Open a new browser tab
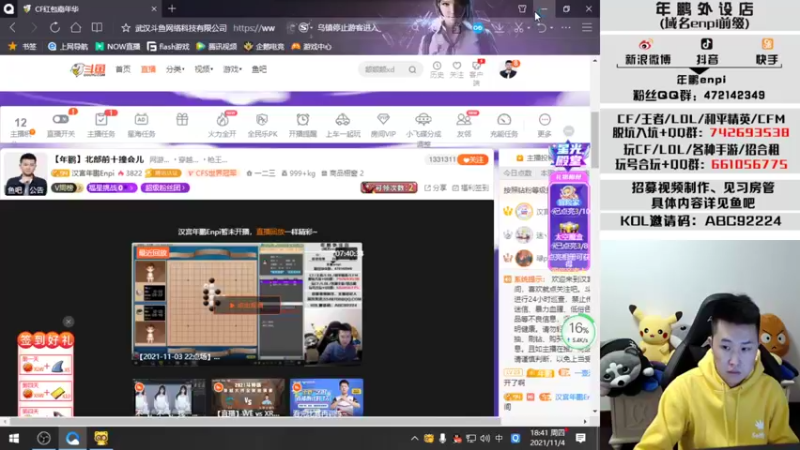The height and width of the screenshot is (450, 800). pos(172,9)
